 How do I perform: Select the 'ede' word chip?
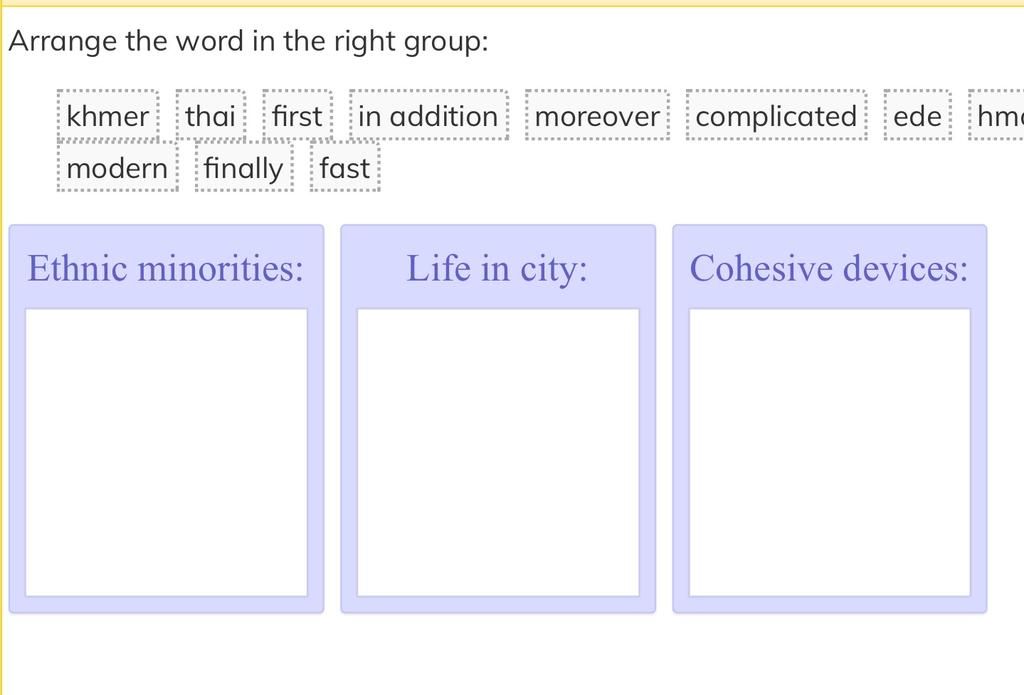pyautogui.click(x=917, y=116)
